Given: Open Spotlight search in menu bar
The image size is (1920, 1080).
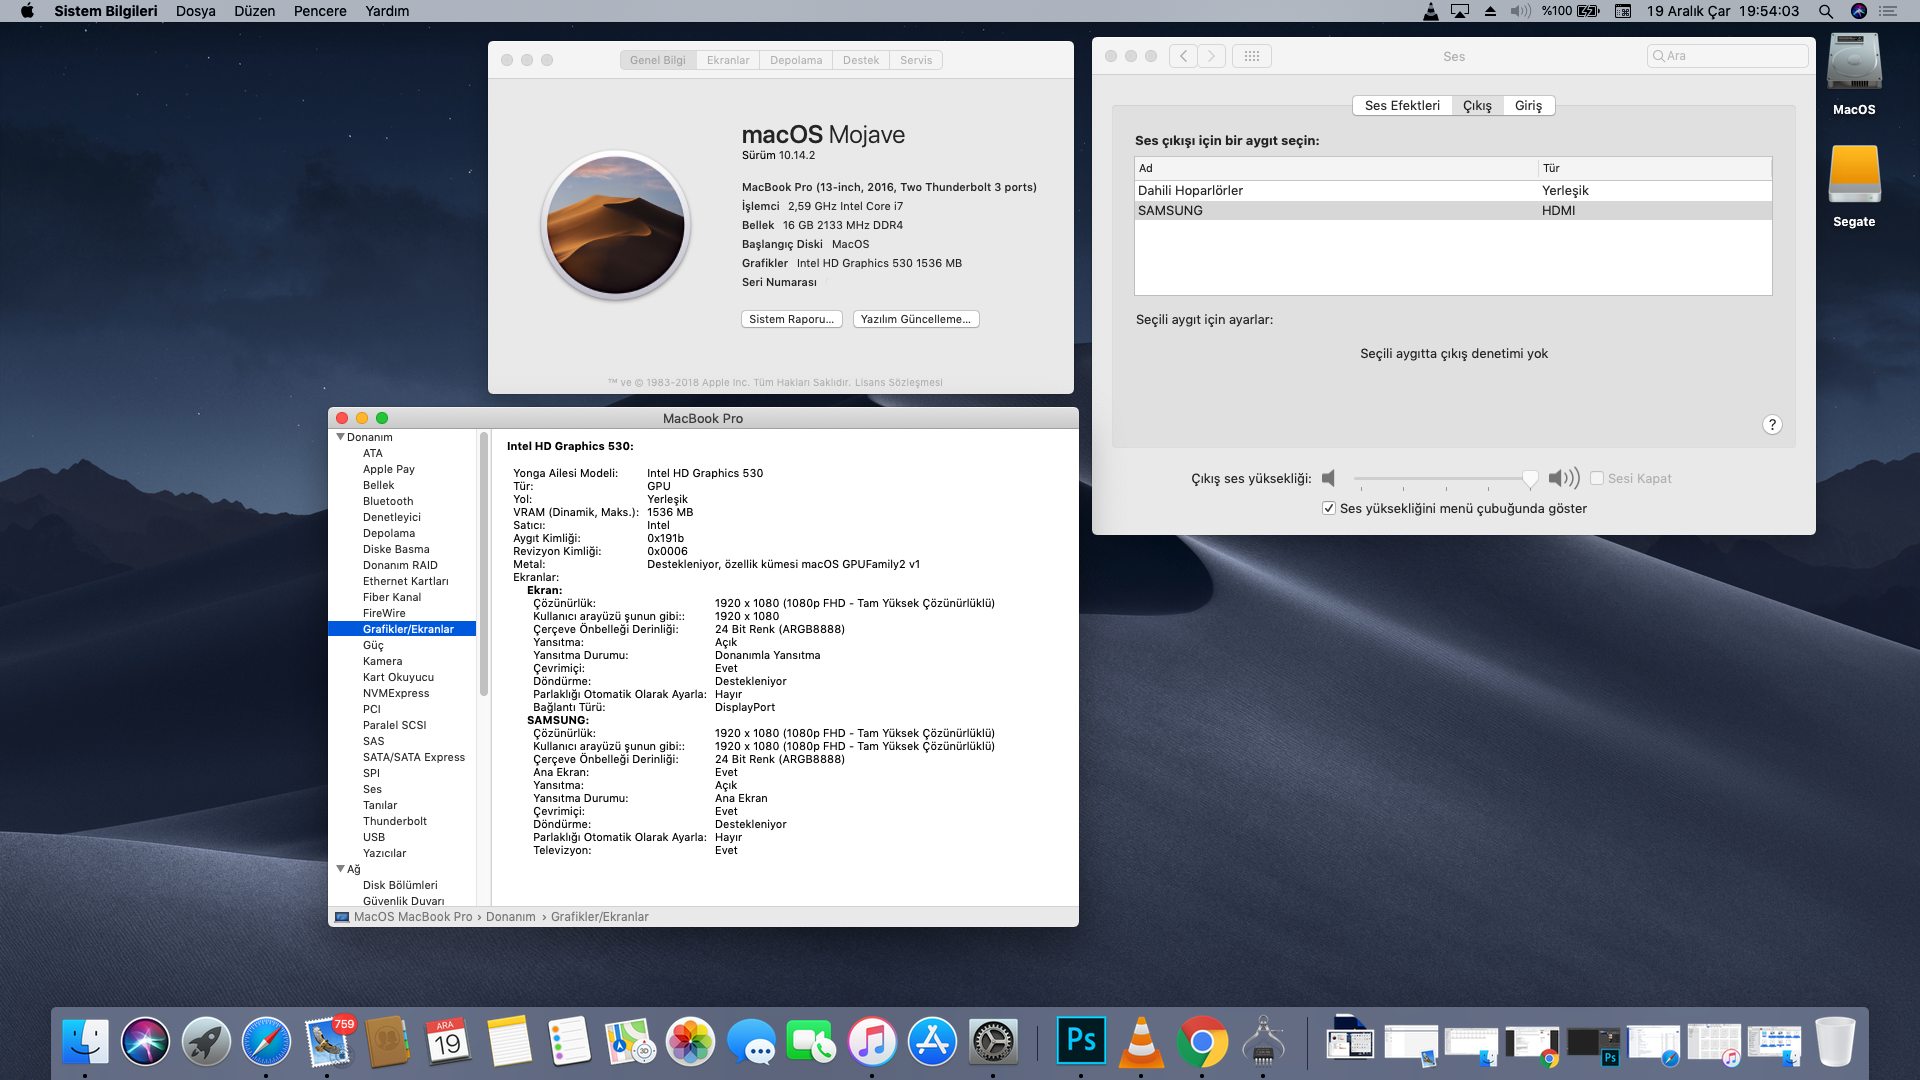Looking at the screenshot, I should coord(1825,11).
